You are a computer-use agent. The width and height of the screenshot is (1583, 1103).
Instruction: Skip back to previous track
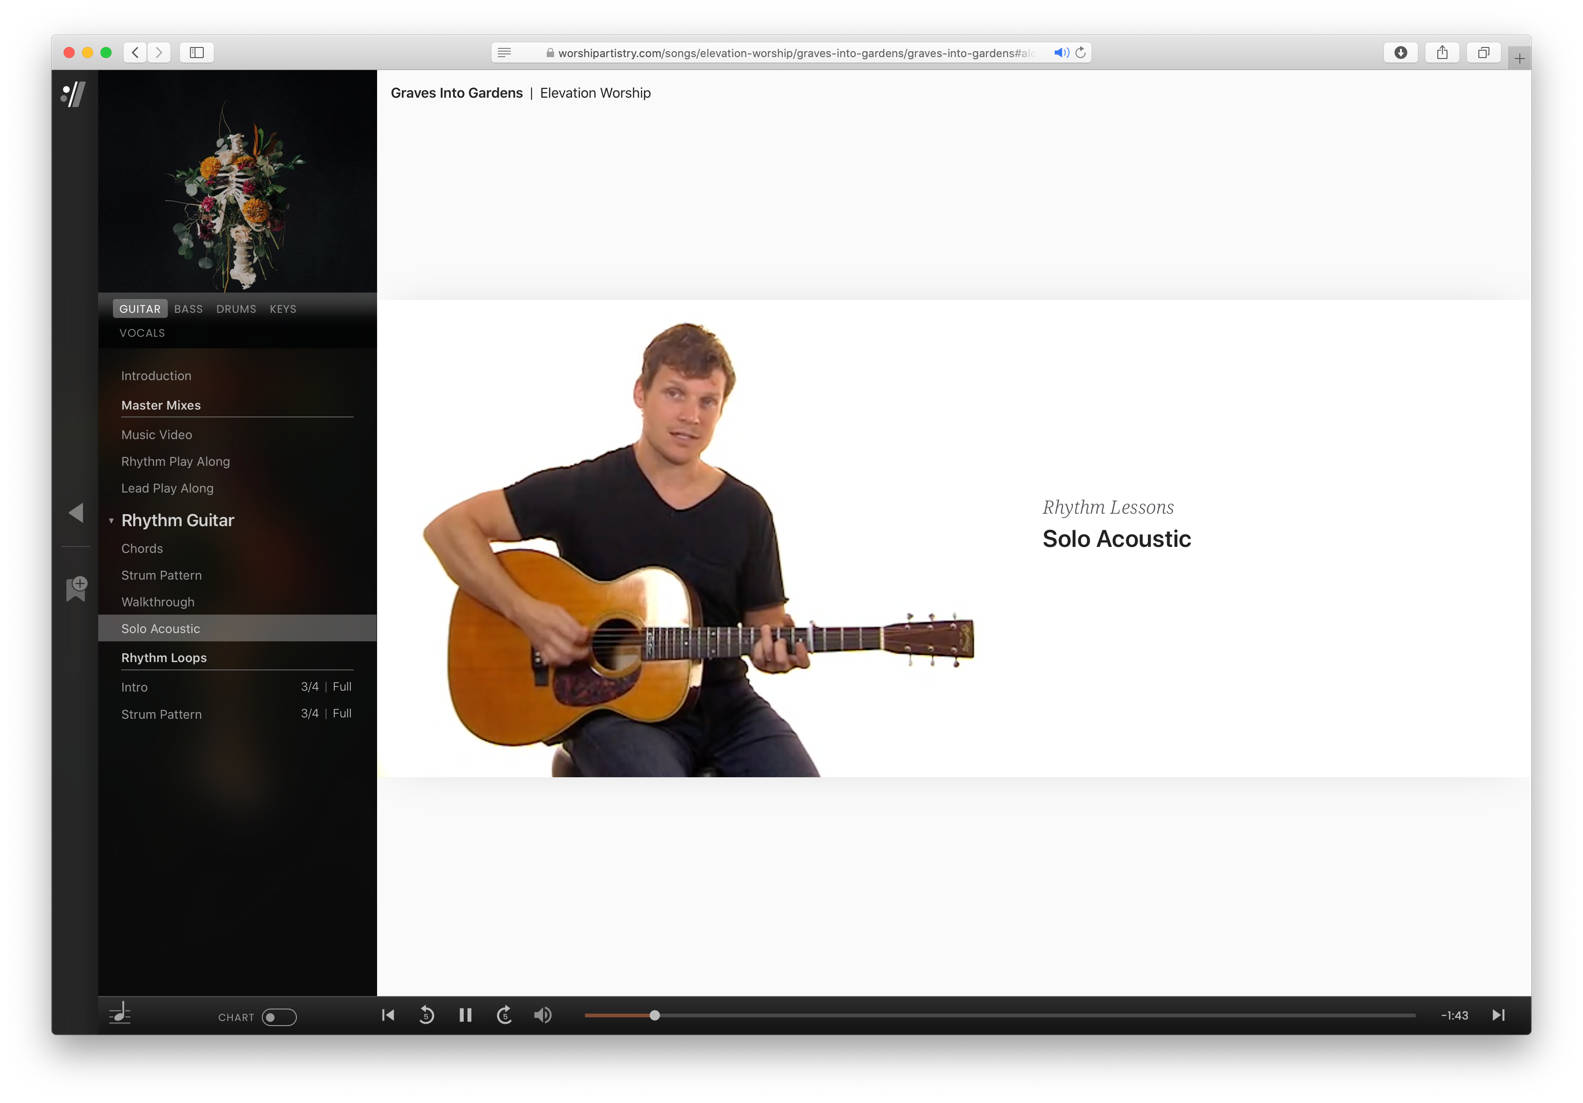point(388,1015)
